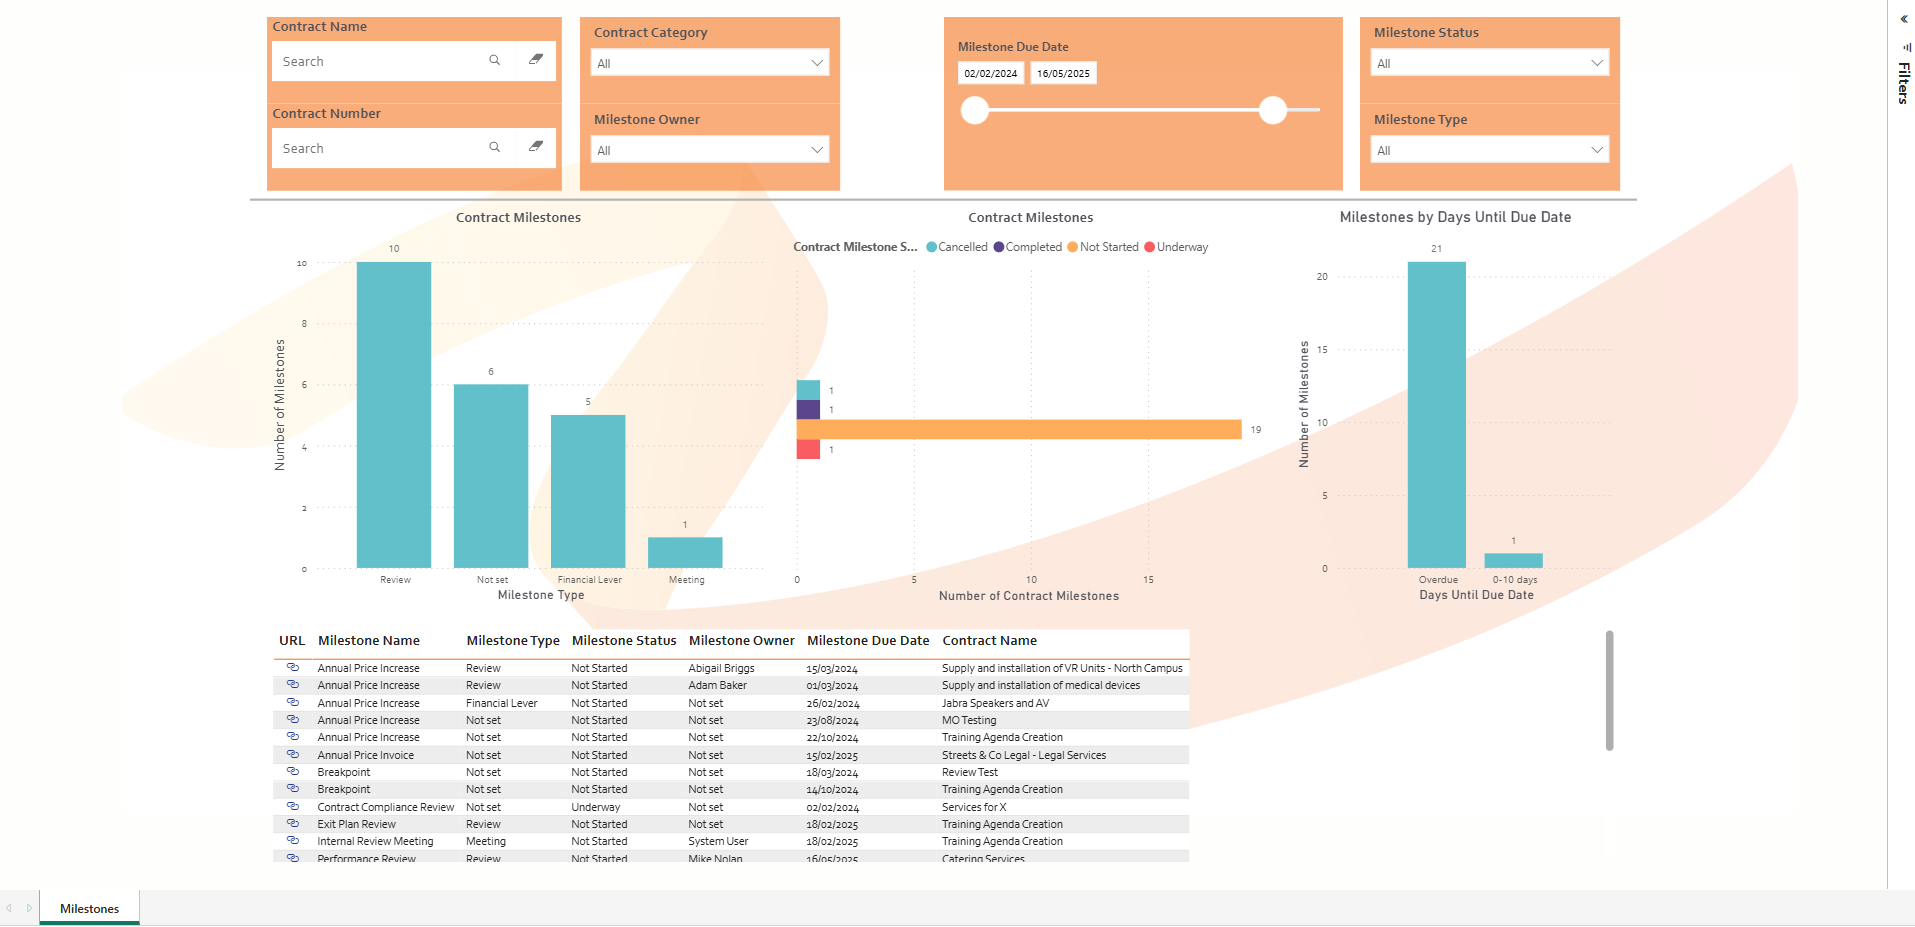Viewport: 1915px width, 927px height.
Task: Open the Milestone Type dropdown
Action: [x=1489, y=150]
